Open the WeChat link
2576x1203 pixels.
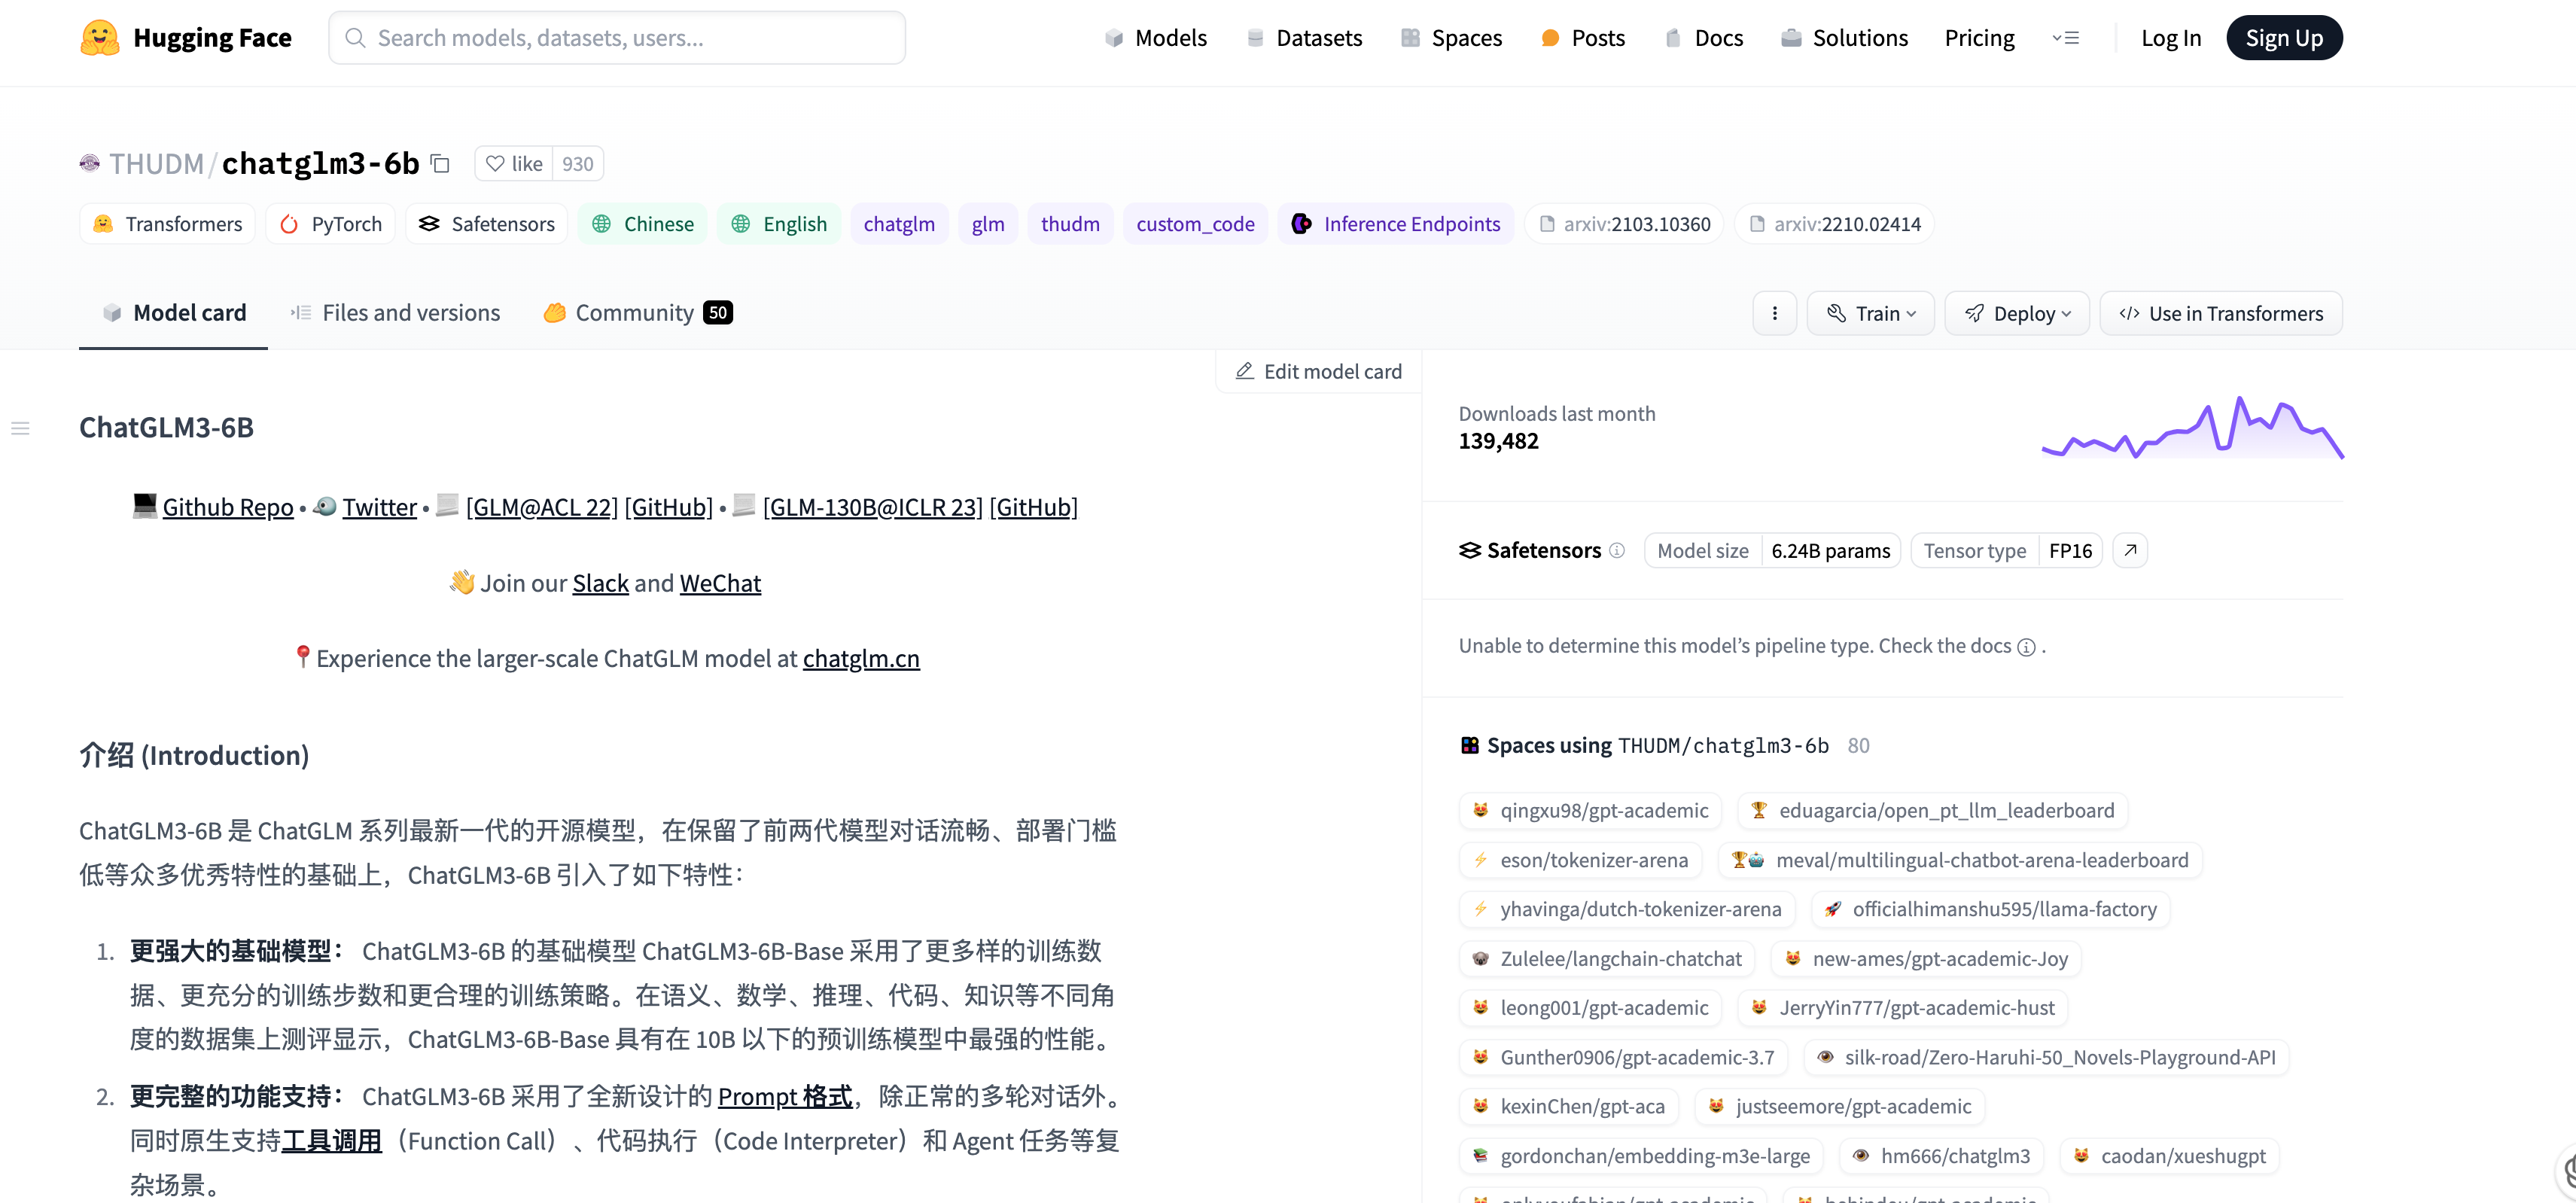720,583
